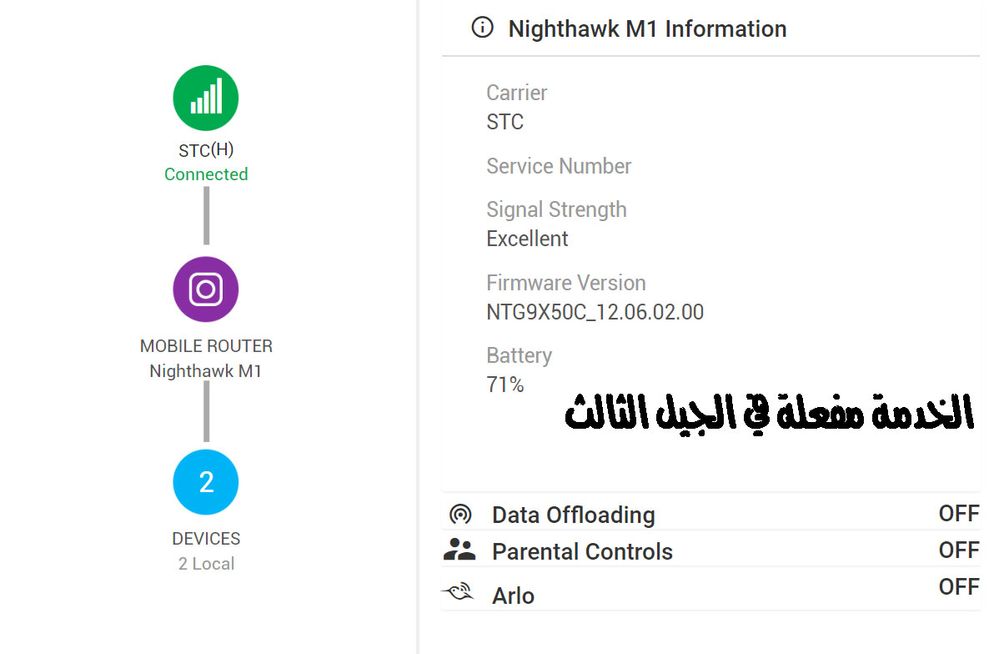999x654 pixels.
Task: Click the purple mobile router icon
Action: pyautogui.click(x=206, y=290)
